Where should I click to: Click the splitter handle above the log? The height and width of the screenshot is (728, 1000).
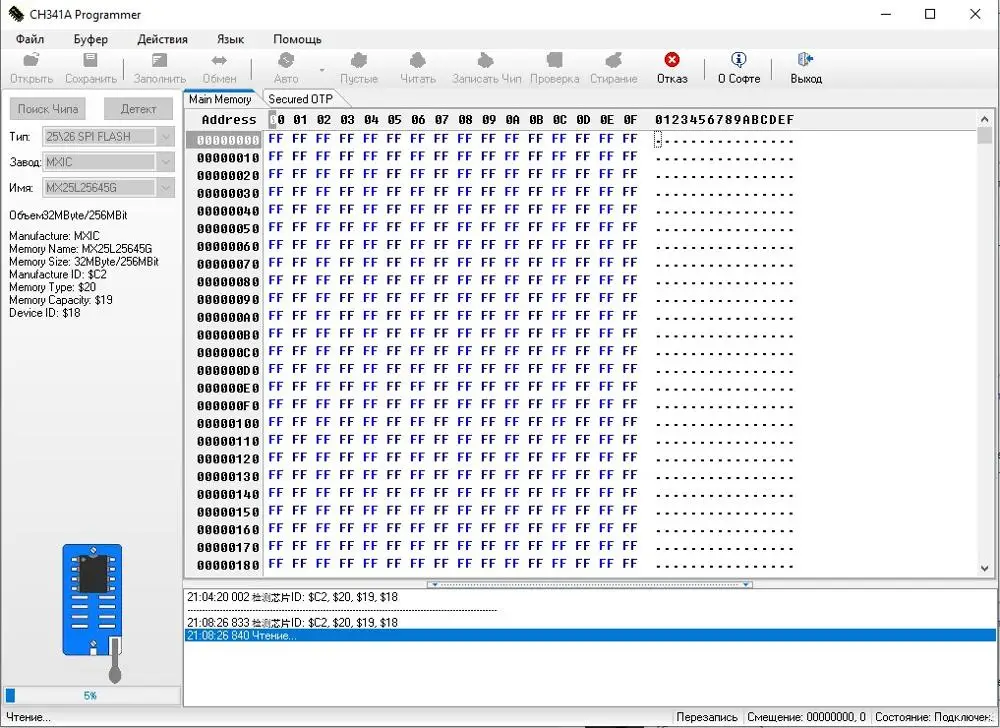coord(589,584)
